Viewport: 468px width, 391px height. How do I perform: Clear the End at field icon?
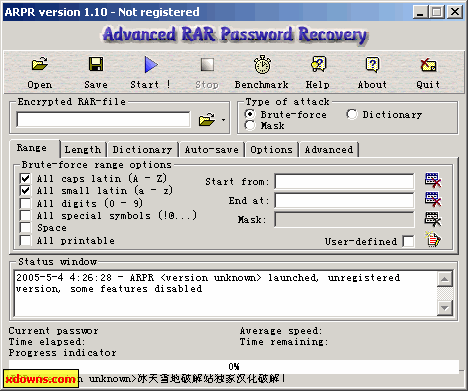coord(433,199)
